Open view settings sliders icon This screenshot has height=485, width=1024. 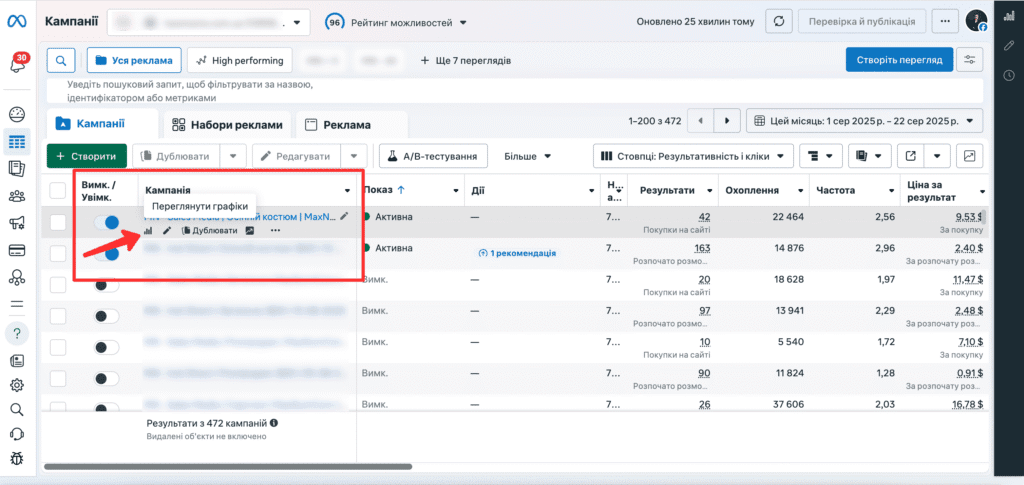[x=970, y=60]
